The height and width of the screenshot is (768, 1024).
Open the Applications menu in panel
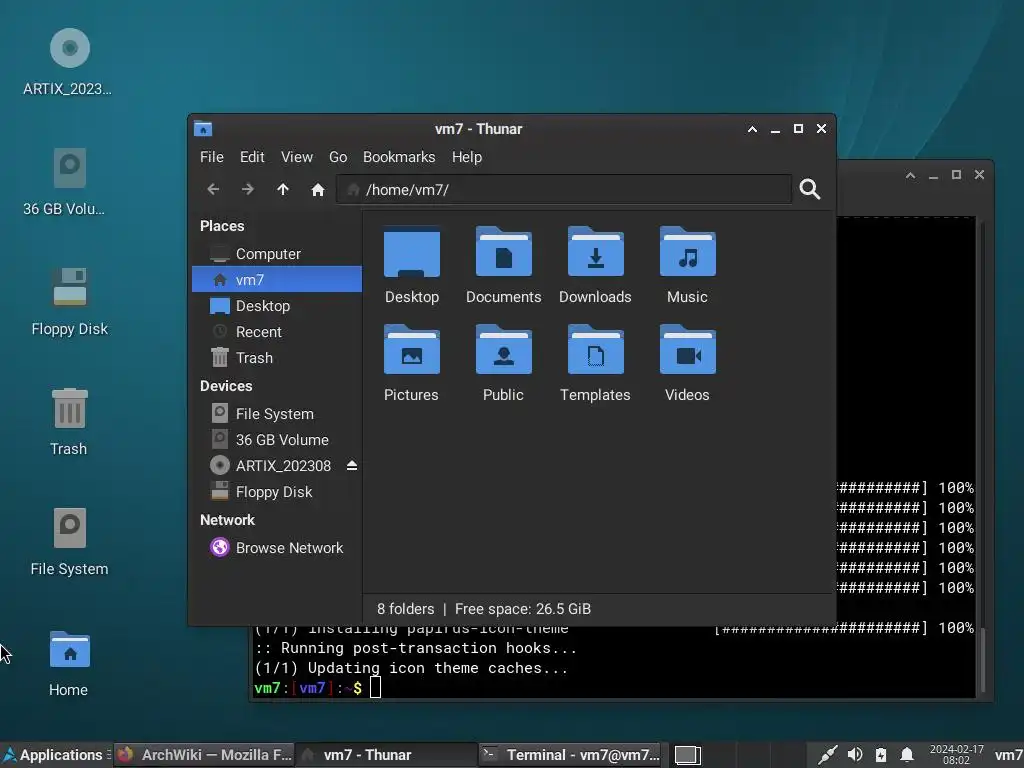click(x=55, y=755)
